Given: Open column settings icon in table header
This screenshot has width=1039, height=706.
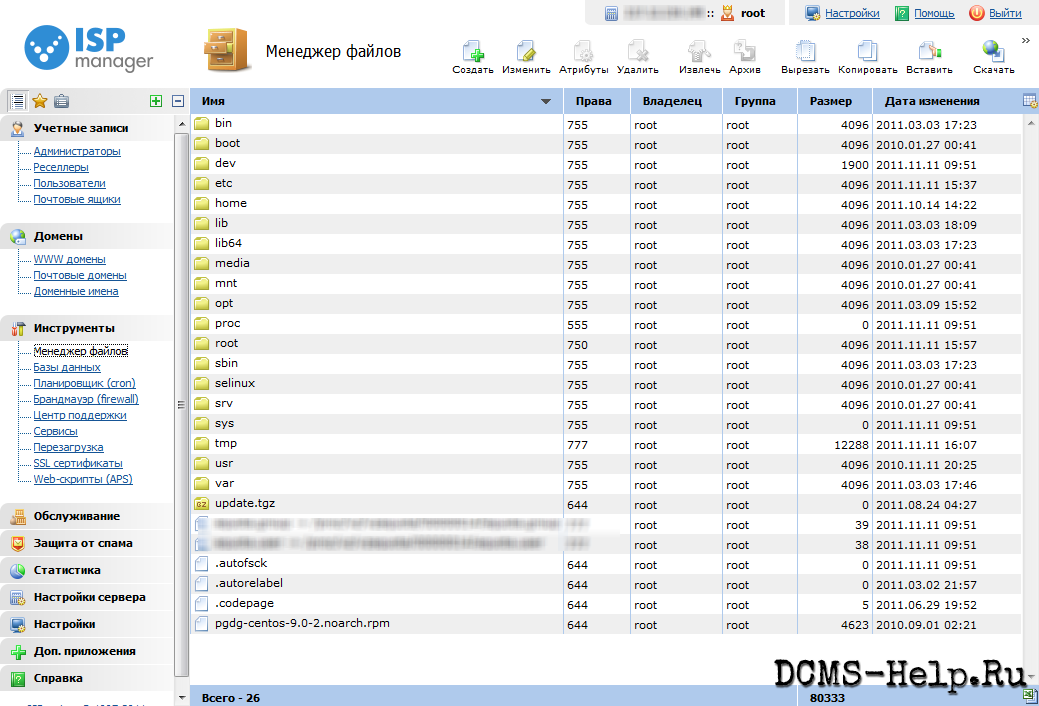Looking at the screenshot, I should [x=1030, y=101].
